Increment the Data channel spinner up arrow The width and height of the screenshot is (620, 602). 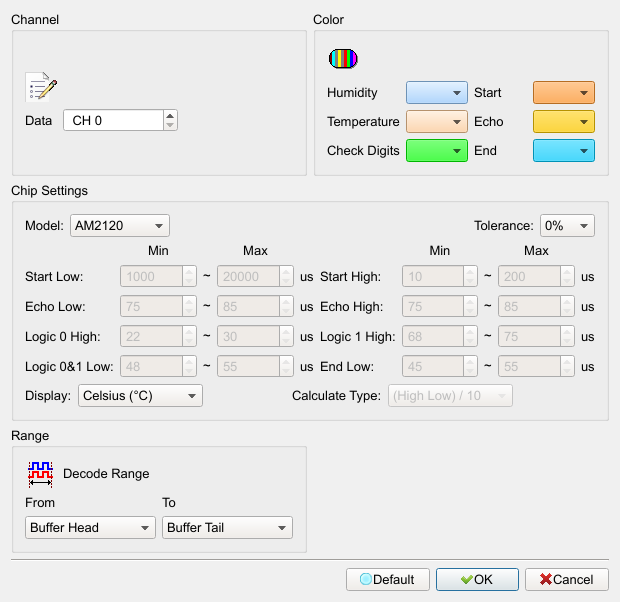(x=170, y=115)
